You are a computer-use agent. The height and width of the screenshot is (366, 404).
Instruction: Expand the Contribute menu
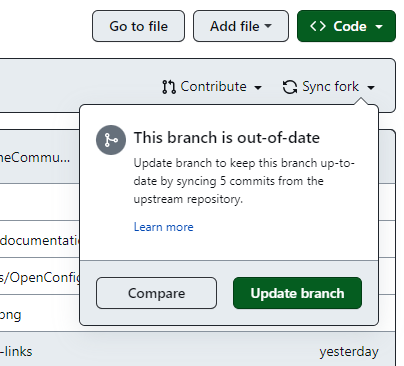point(212,87)
